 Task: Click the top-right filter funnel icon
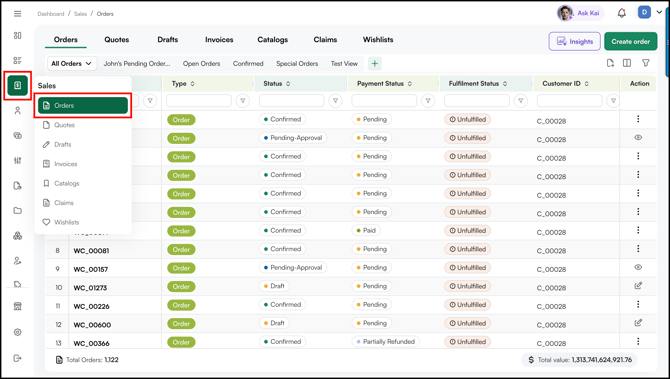(646, 63)
